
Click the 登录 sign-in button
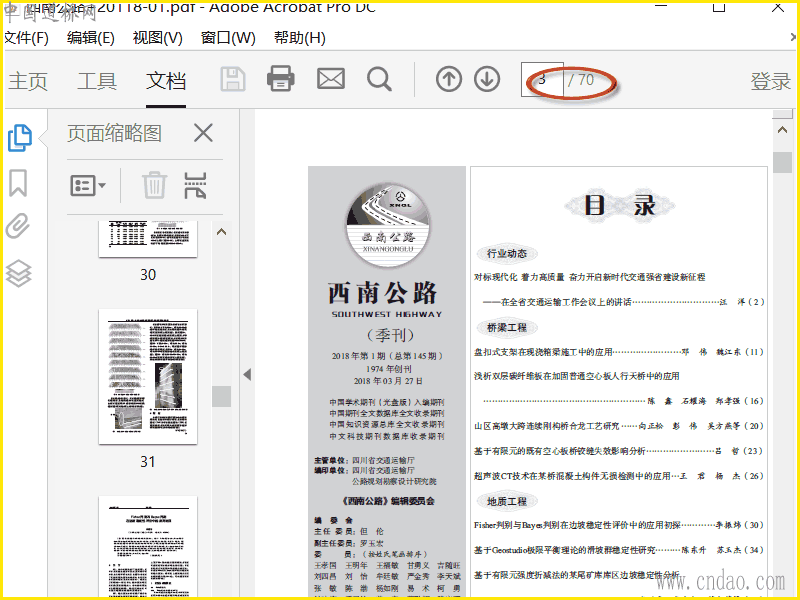770,82
